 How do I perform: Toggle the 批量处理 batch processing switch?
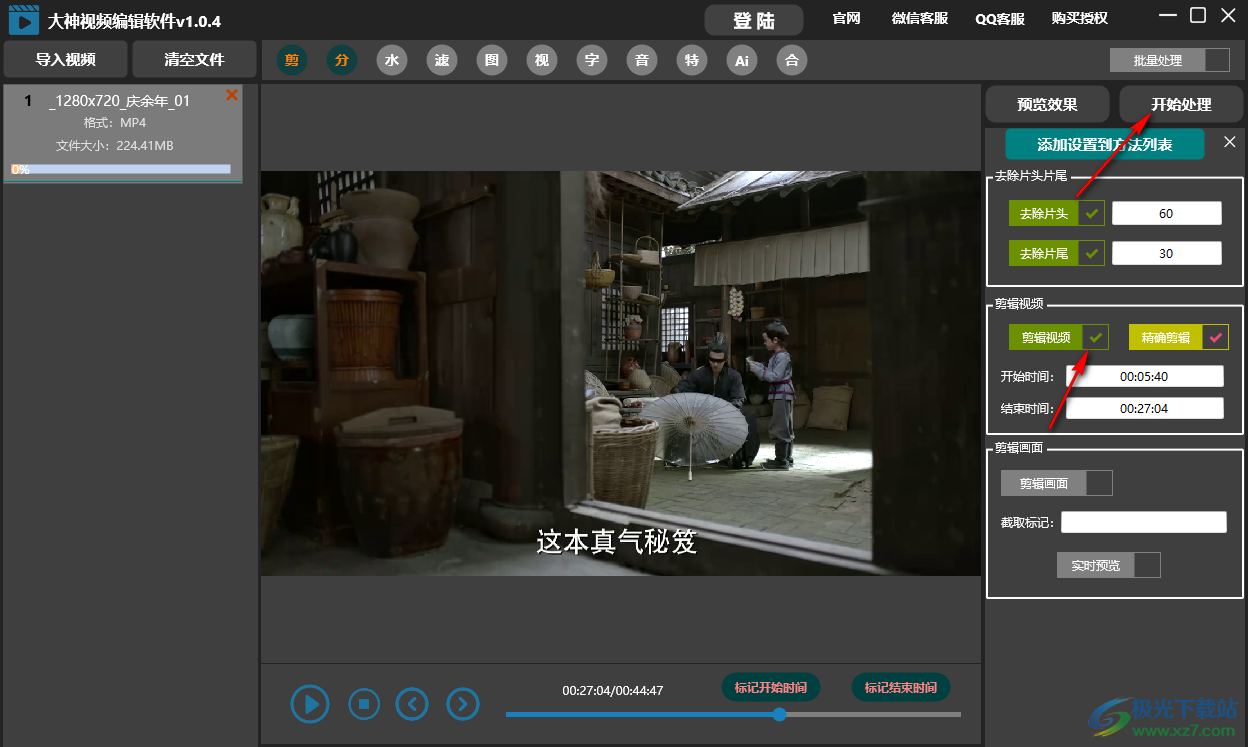click(x=1170, y=60)
